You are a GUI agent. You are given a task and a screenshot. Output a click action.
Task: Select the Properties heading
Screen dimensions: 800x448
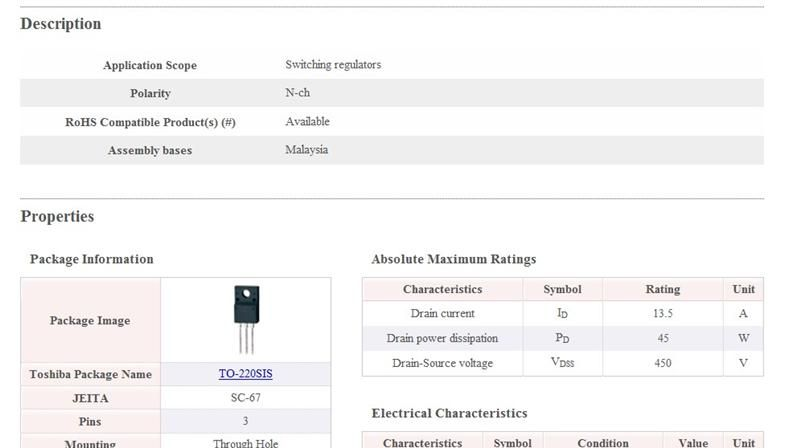(57, 216)
